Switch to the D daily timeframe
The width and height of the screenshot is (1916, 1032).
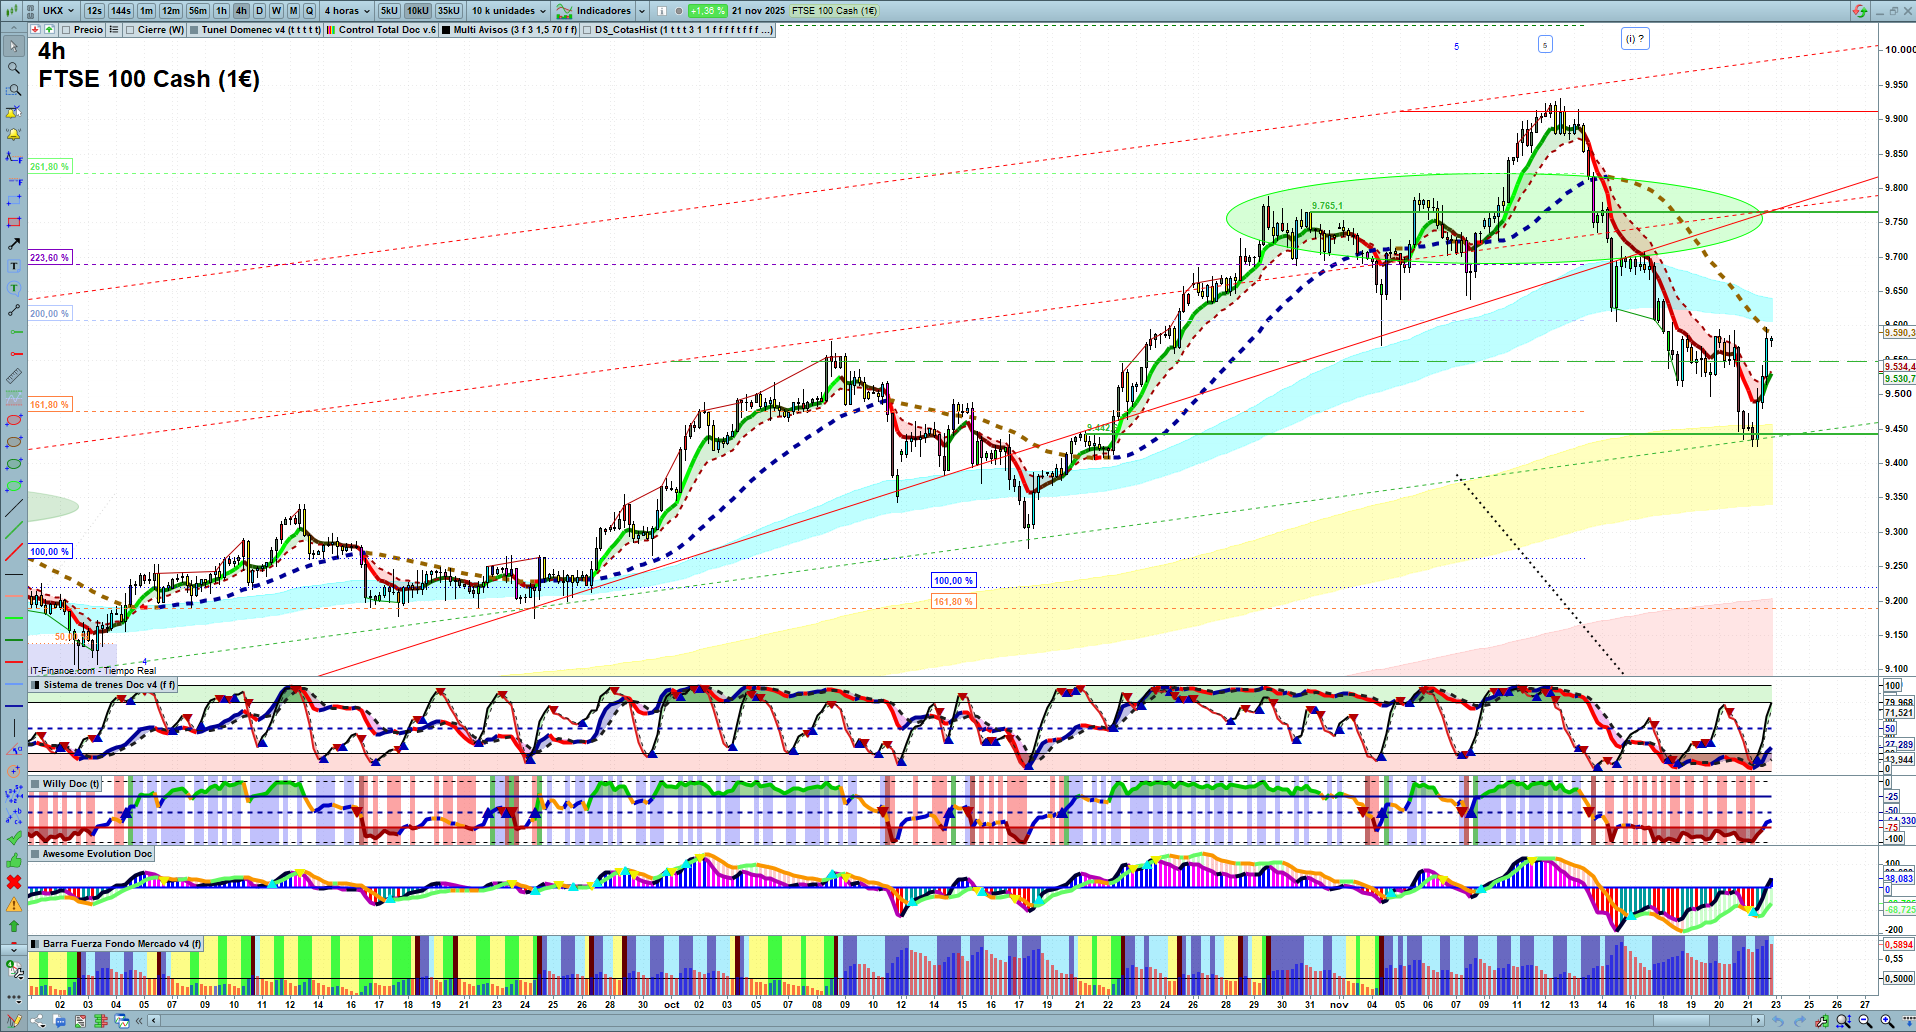(x=259, y=11)
